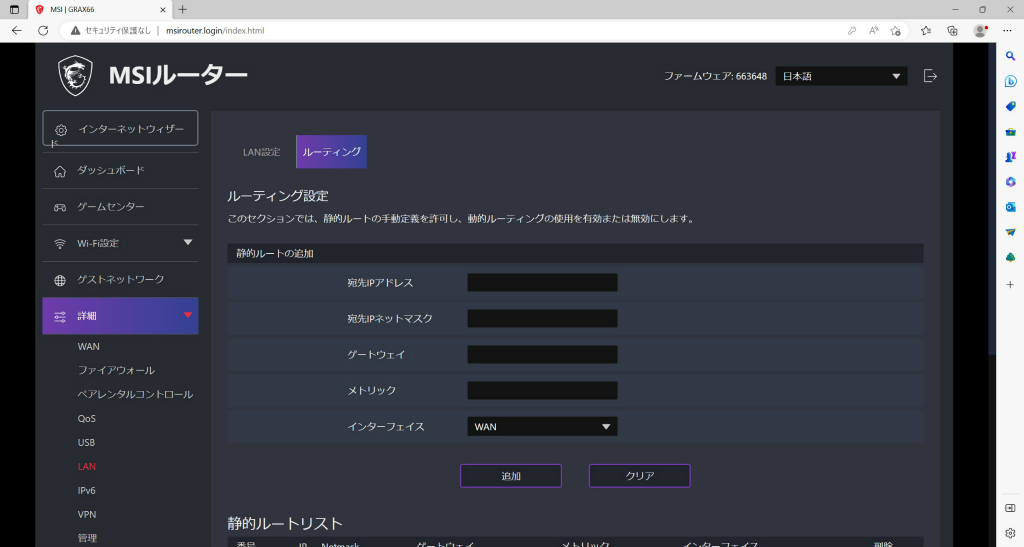
Task: Add page to favorites star icon
Action: coord(895,31)
